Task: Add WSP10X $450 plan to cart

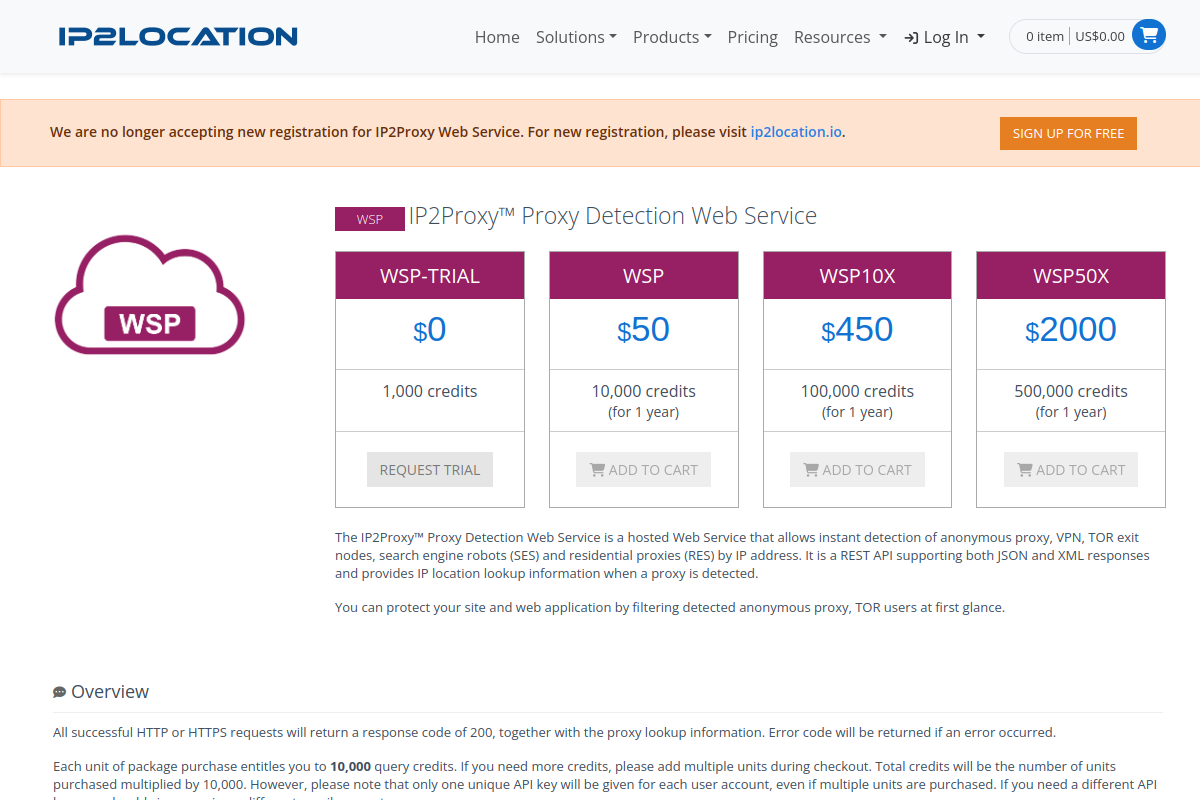Action: point(857,470)
